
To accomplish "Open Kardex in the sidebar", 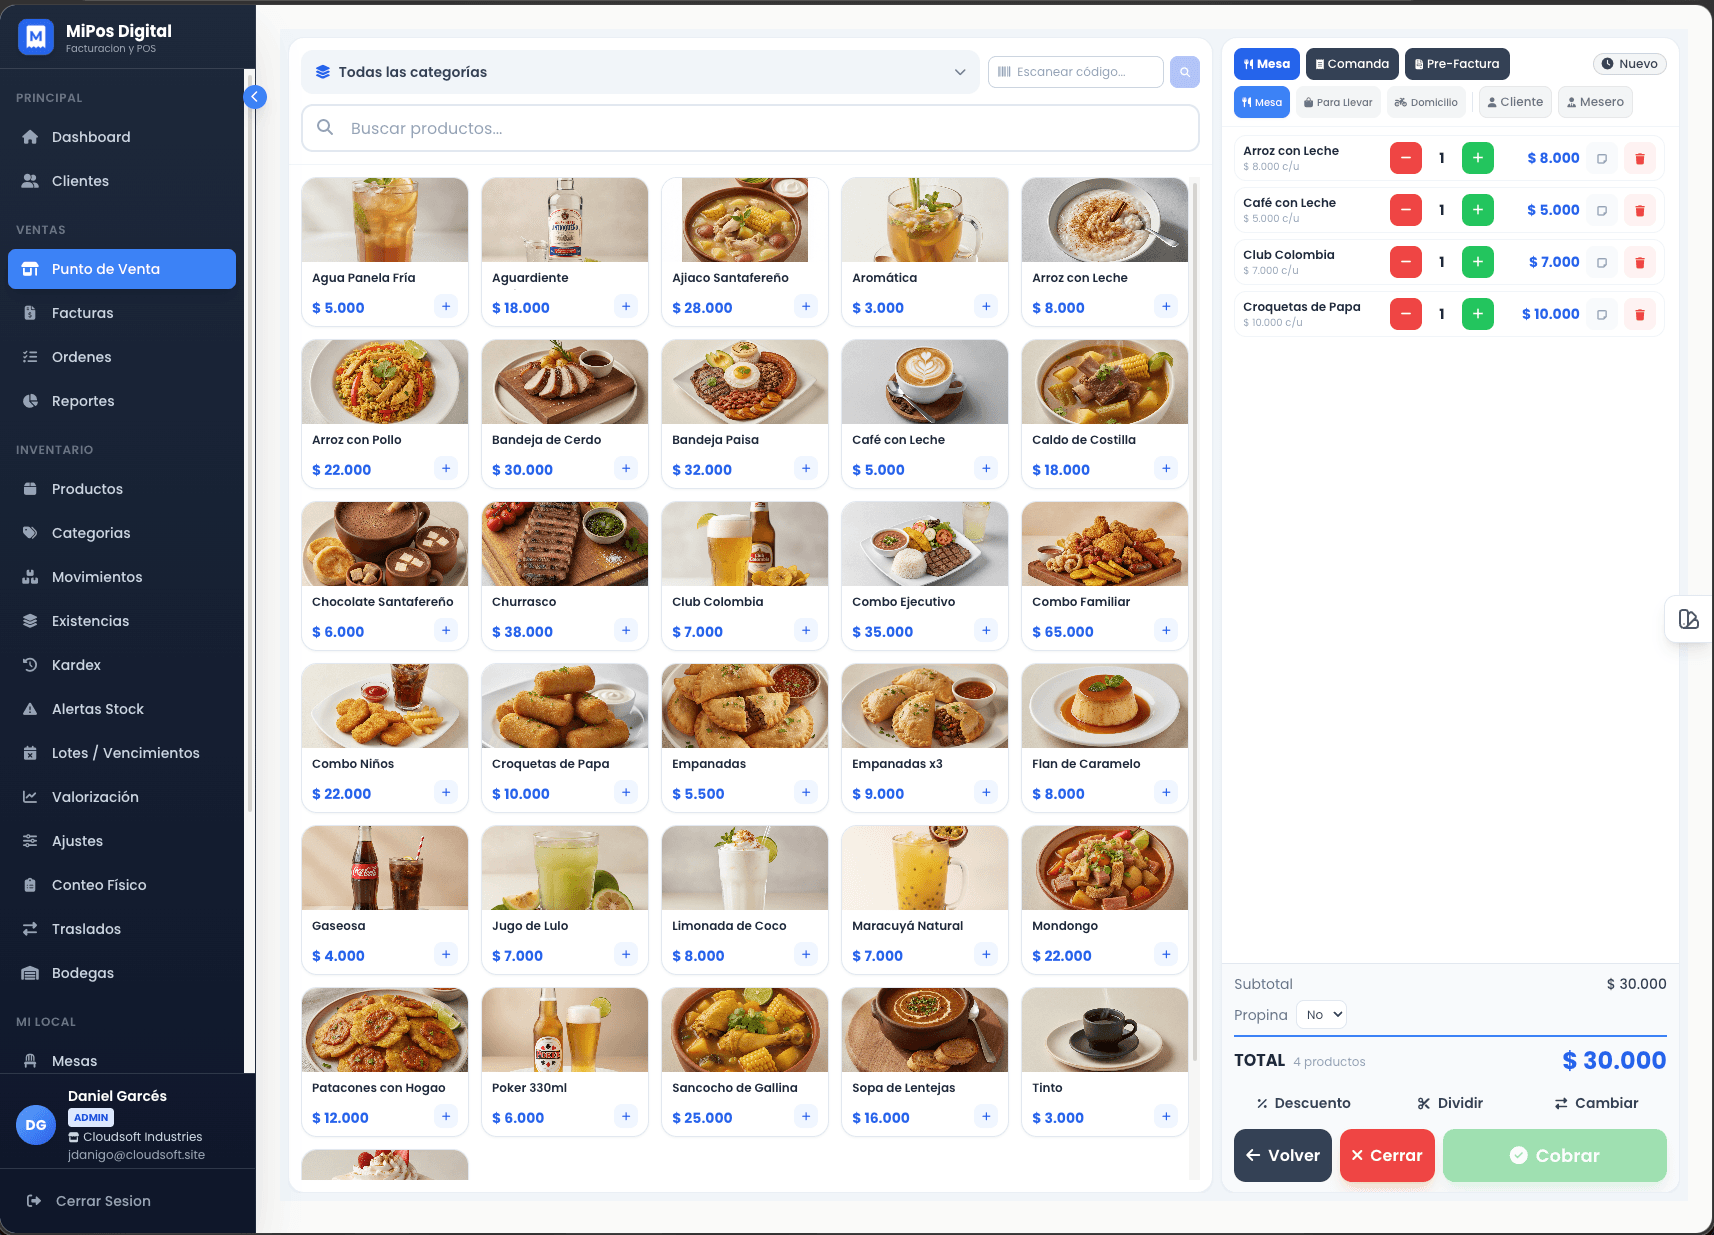I will point(122,665).
